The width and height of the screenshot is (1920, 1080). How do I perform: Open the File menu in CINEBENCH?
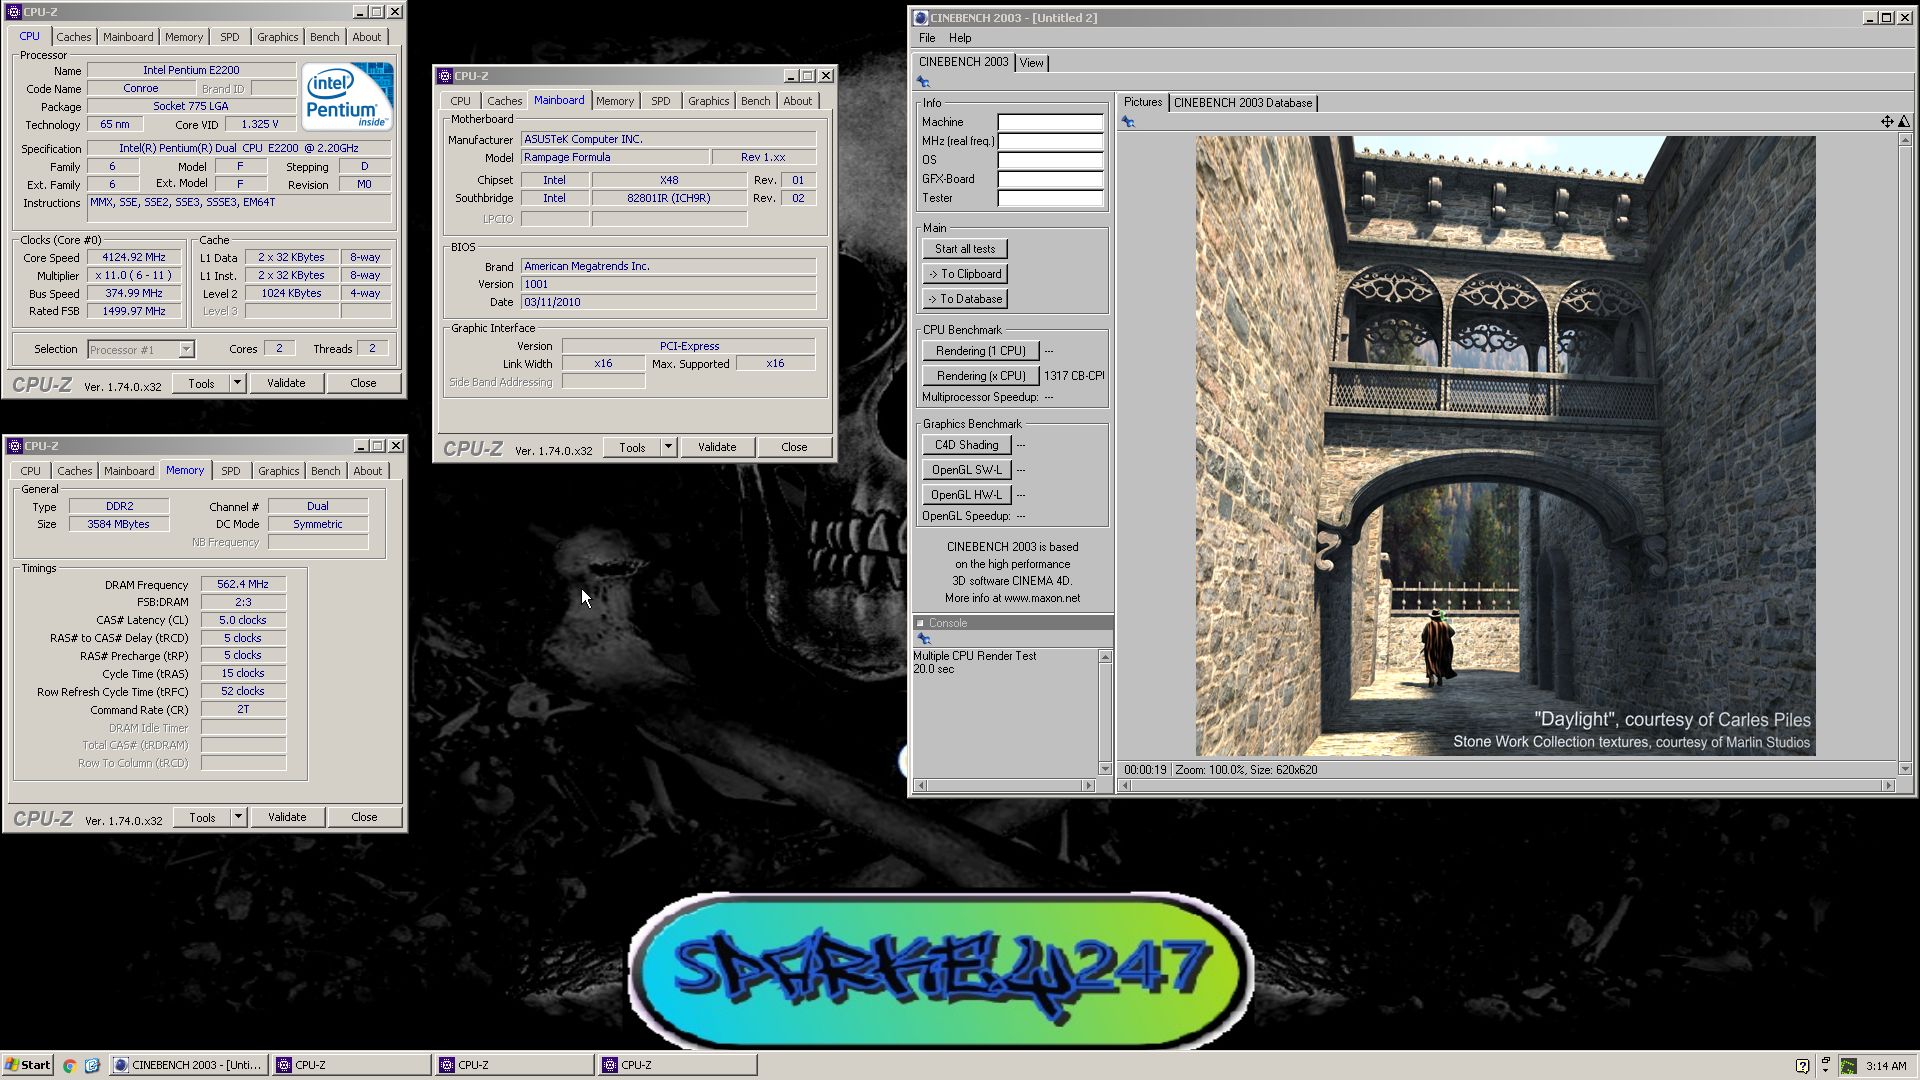click(x=927, y=38)
